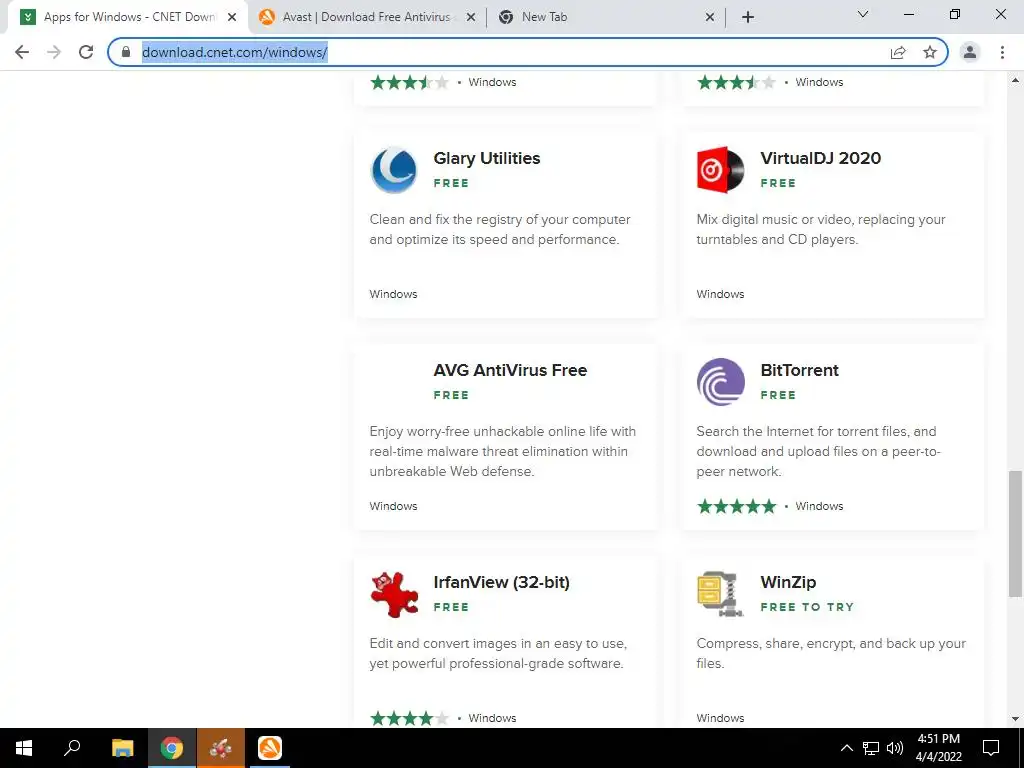Open the taskbar search magnifier

72,748
